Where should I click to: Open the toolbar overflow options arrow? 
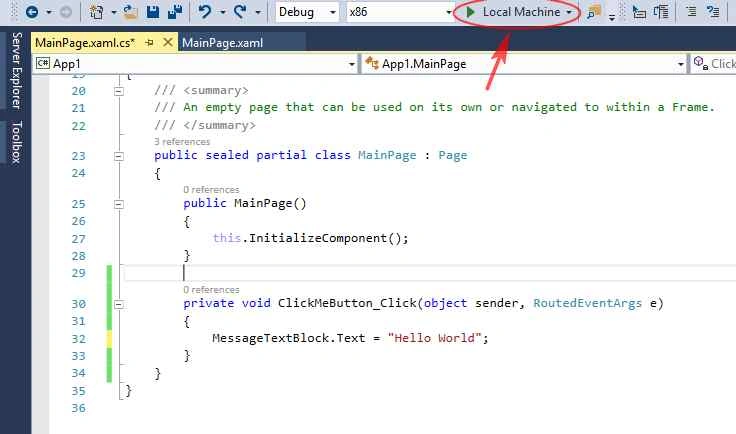point(612,17)
